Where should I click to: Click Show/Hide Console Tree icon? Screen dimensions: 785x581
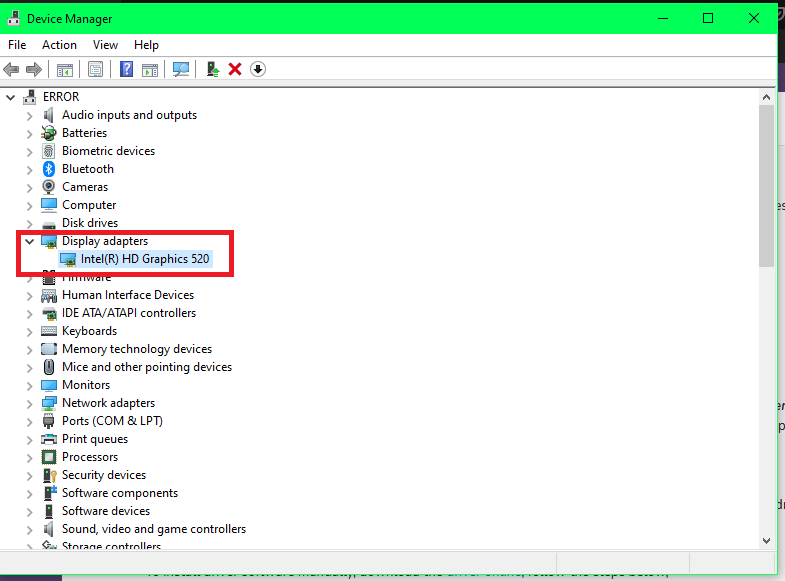[x=65, y=69]
